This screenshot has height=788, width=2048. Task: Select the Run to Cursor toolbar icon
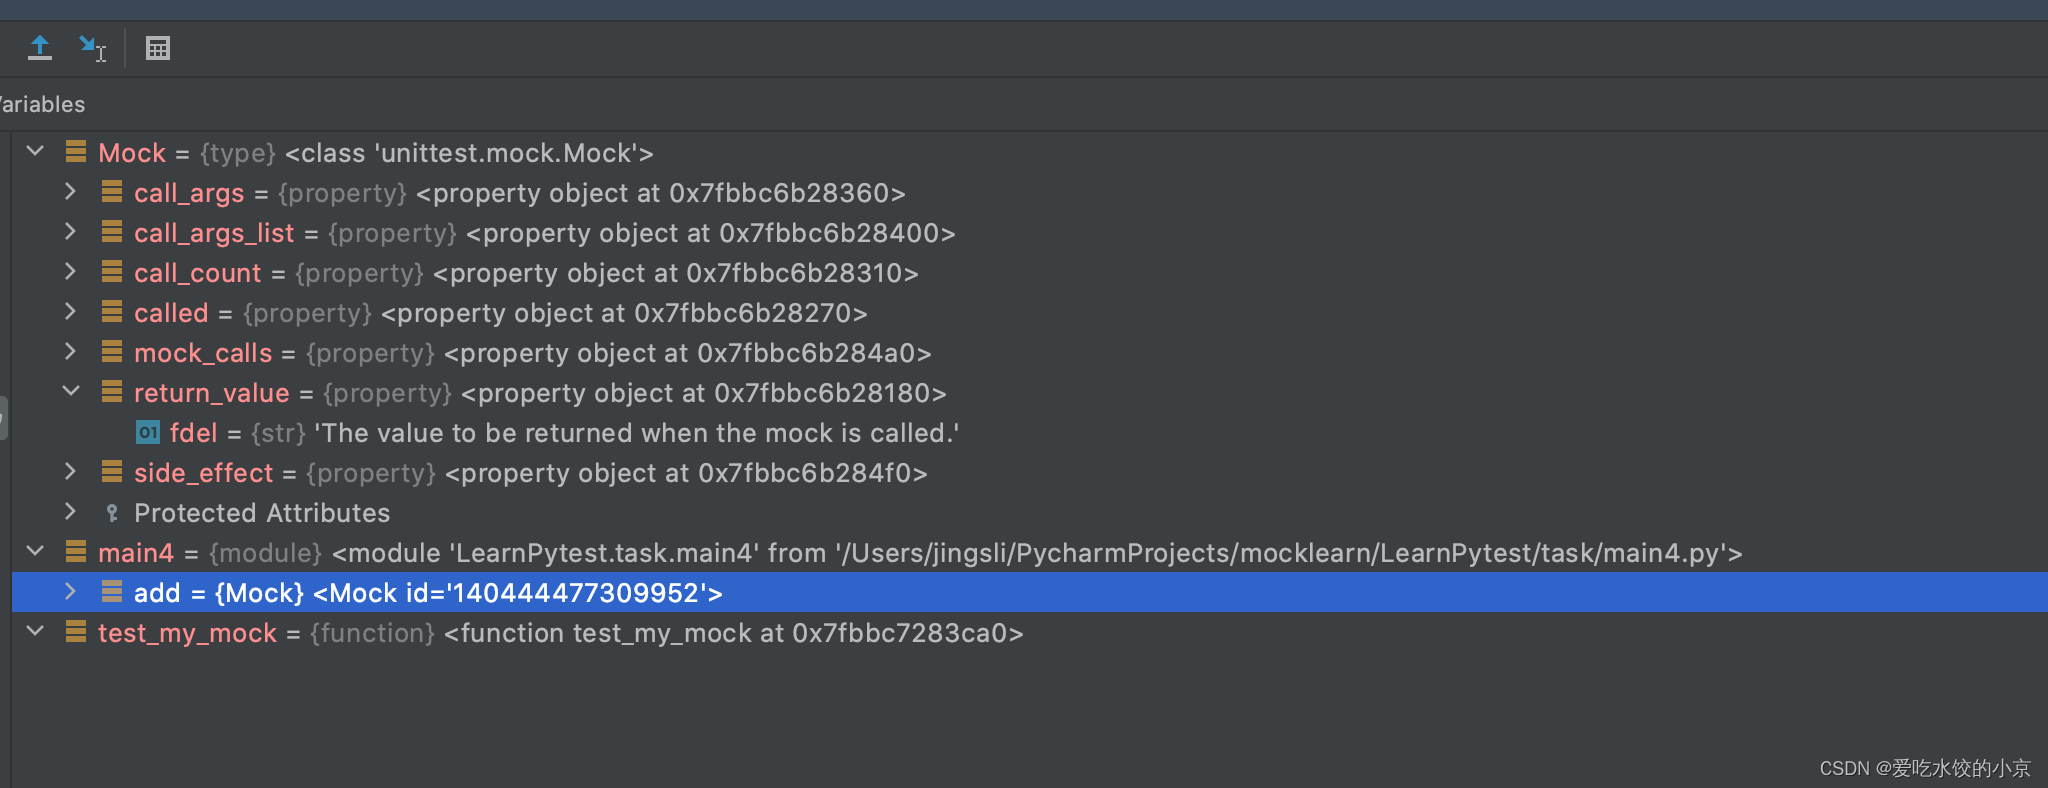[93, 47]
